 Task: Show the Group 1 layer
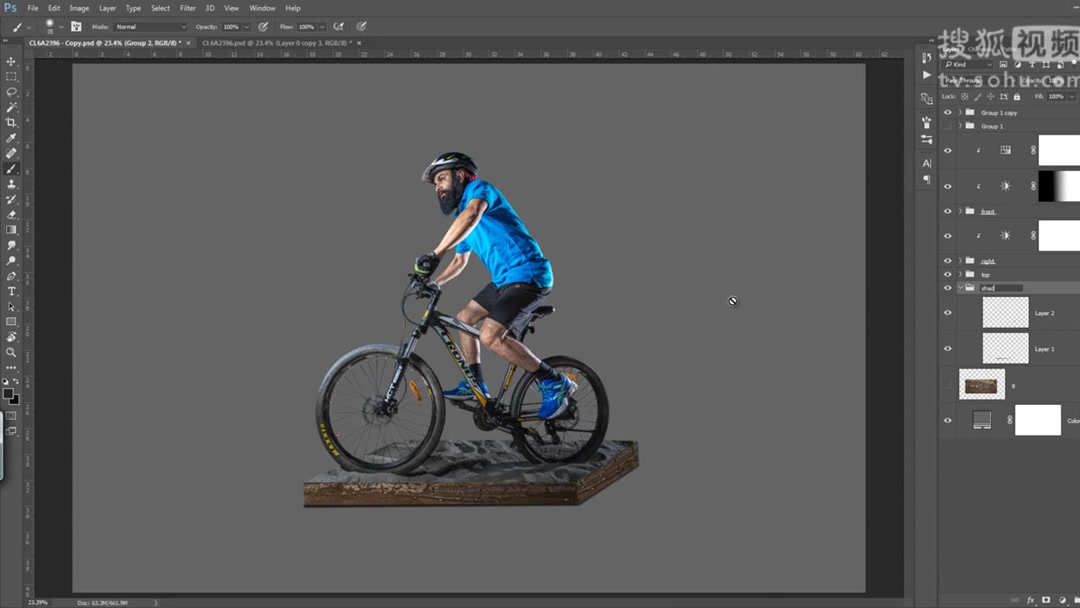click(x=946, y=125)
